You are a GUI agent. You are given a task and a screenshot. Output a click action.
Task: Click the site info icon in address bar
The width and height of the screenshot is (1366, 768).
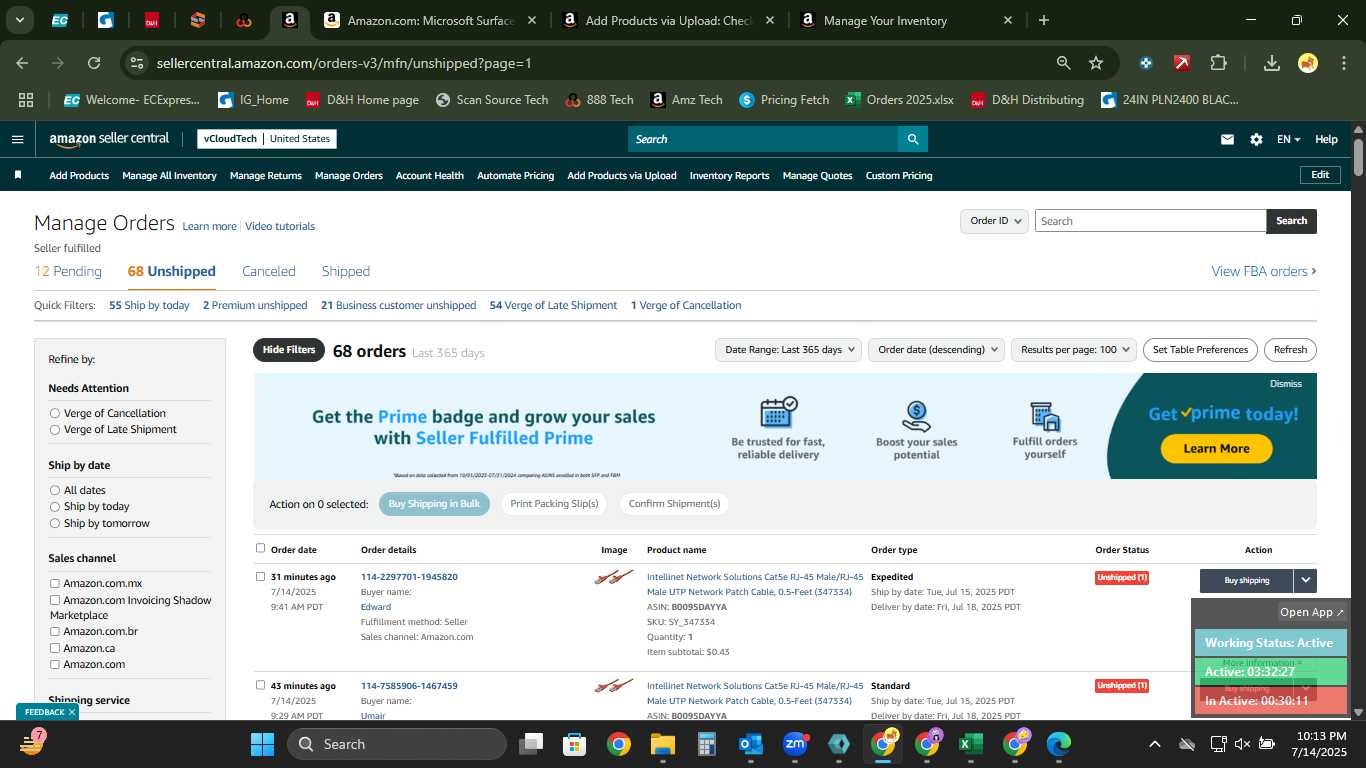[x=137, y=63]
